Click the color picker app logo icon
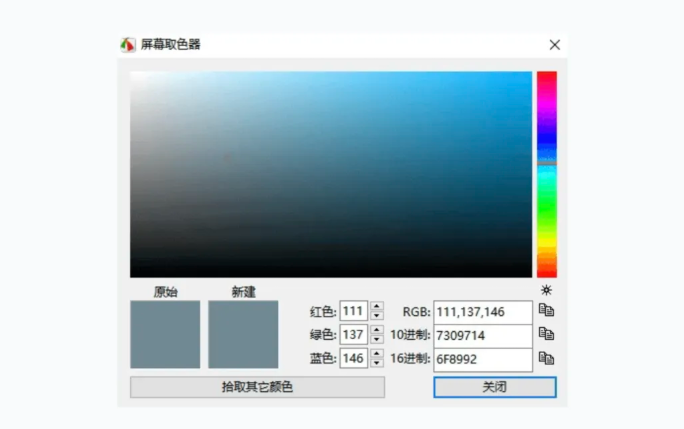684x429 pixels. [x=128, y=45]
